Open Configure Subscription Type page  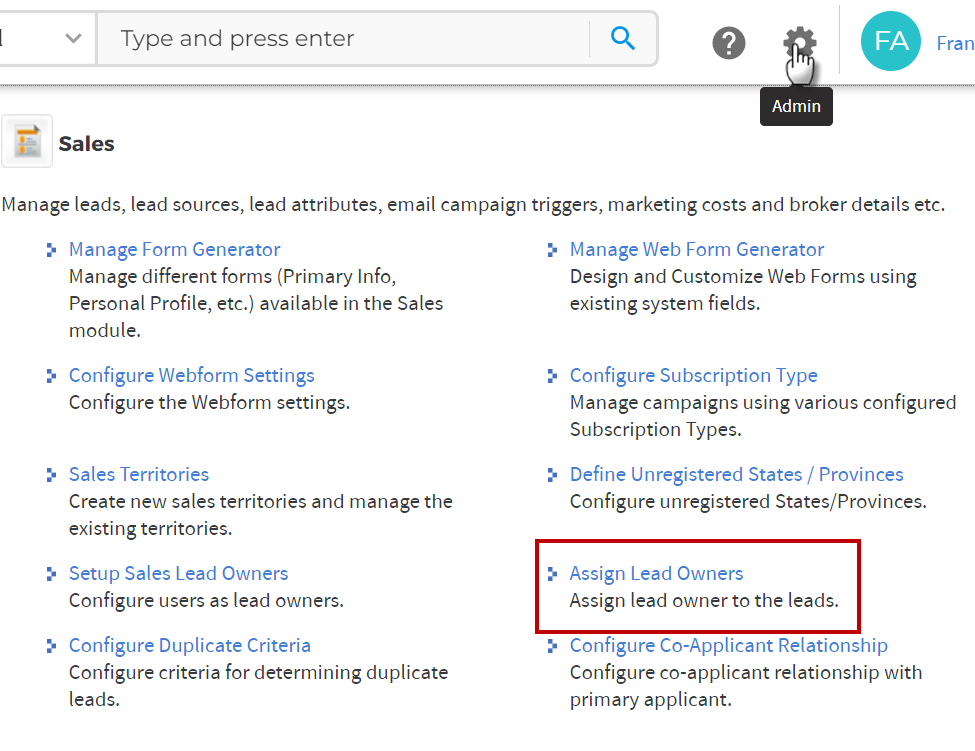tap(693, 376)
